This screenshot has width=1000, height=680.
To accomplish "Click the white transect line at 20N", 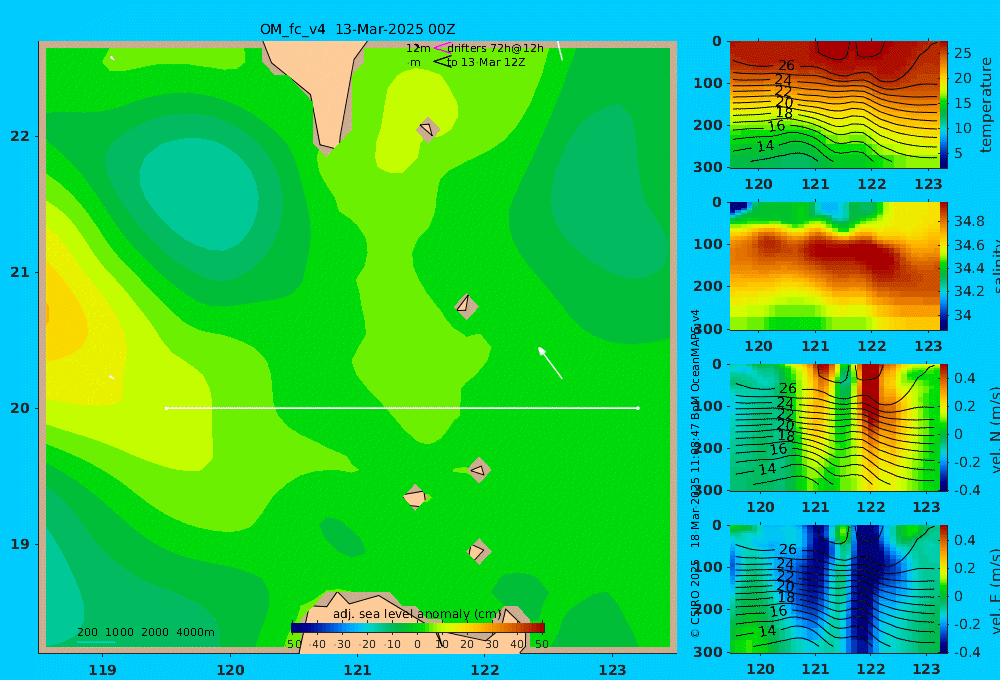I will point(402,408).
